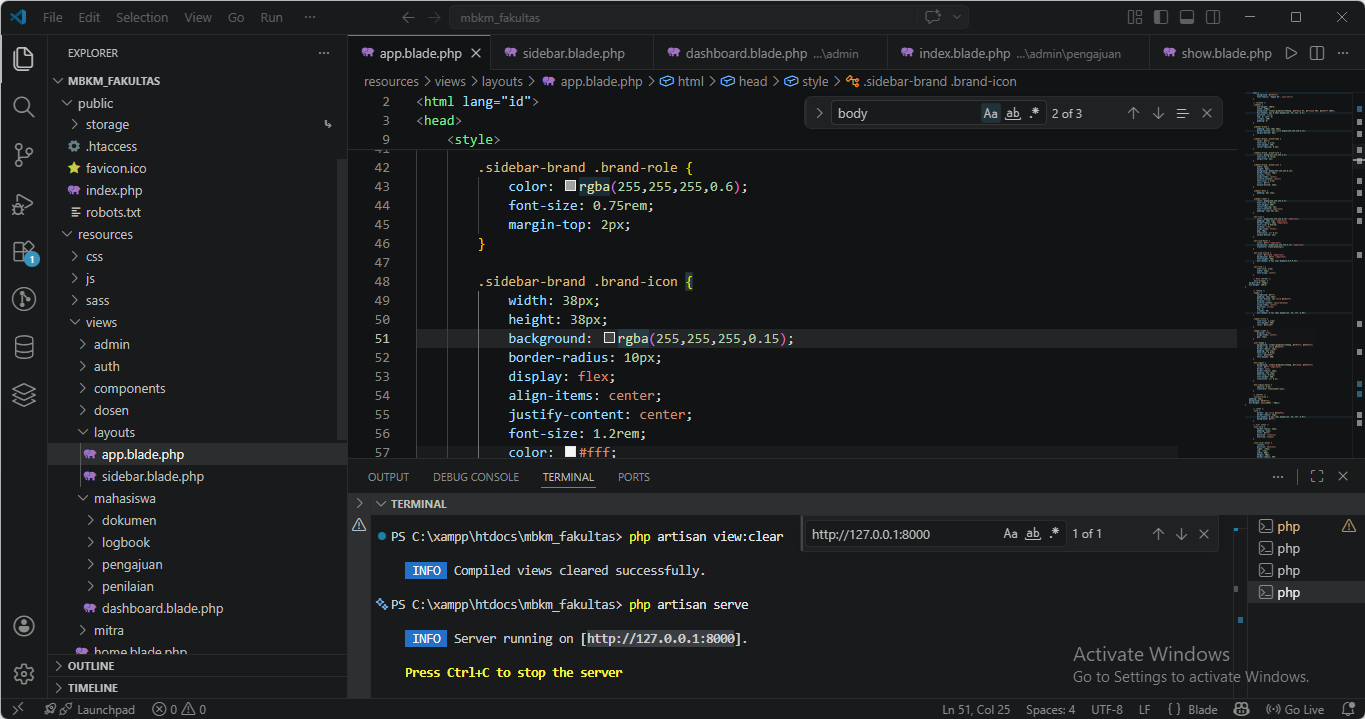Close the bottom panel

point(1343,477)
